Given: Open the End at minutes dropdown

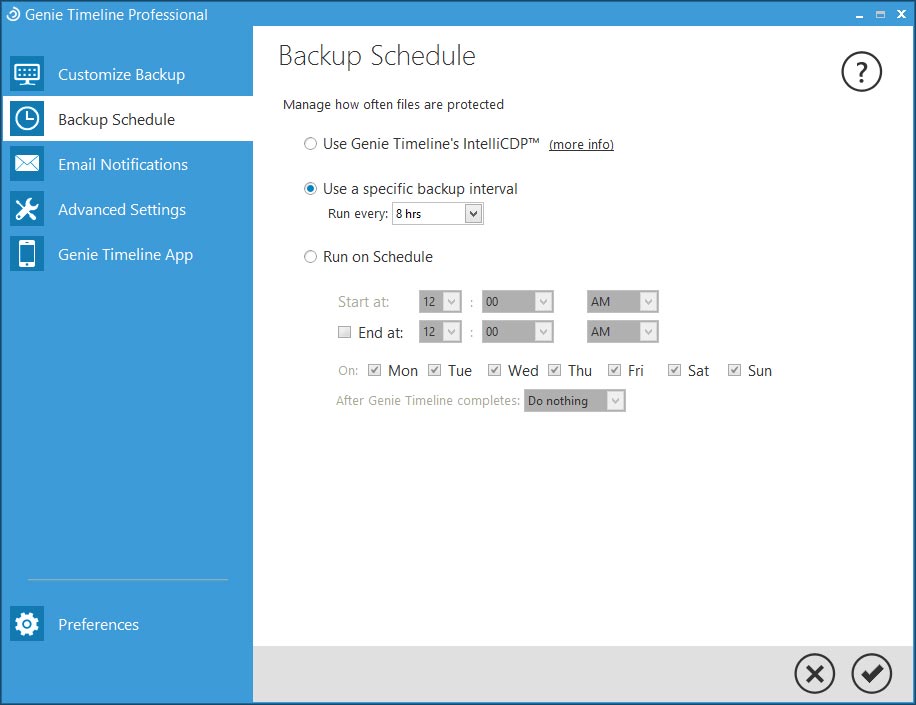Looking at the screenshot, I should tap(517, 332).
